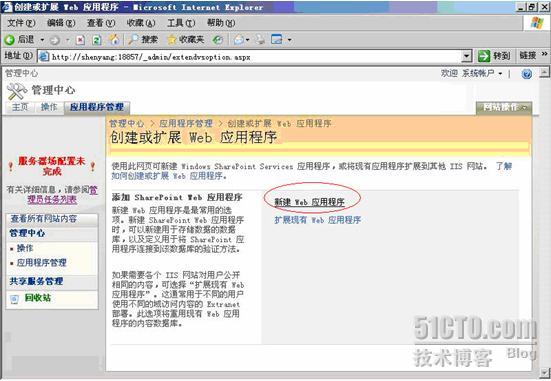Open the dropdown beside the Back button
Image resolution: width=551 pixels, height=381 pixels.
(42, 40)
